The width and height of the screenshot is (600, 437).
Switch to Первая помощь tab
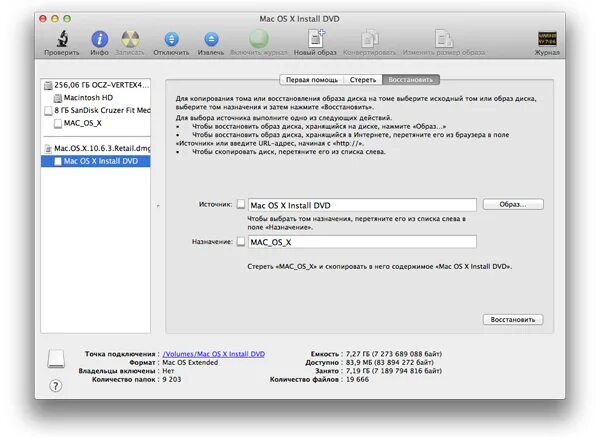tap(312, 80)
